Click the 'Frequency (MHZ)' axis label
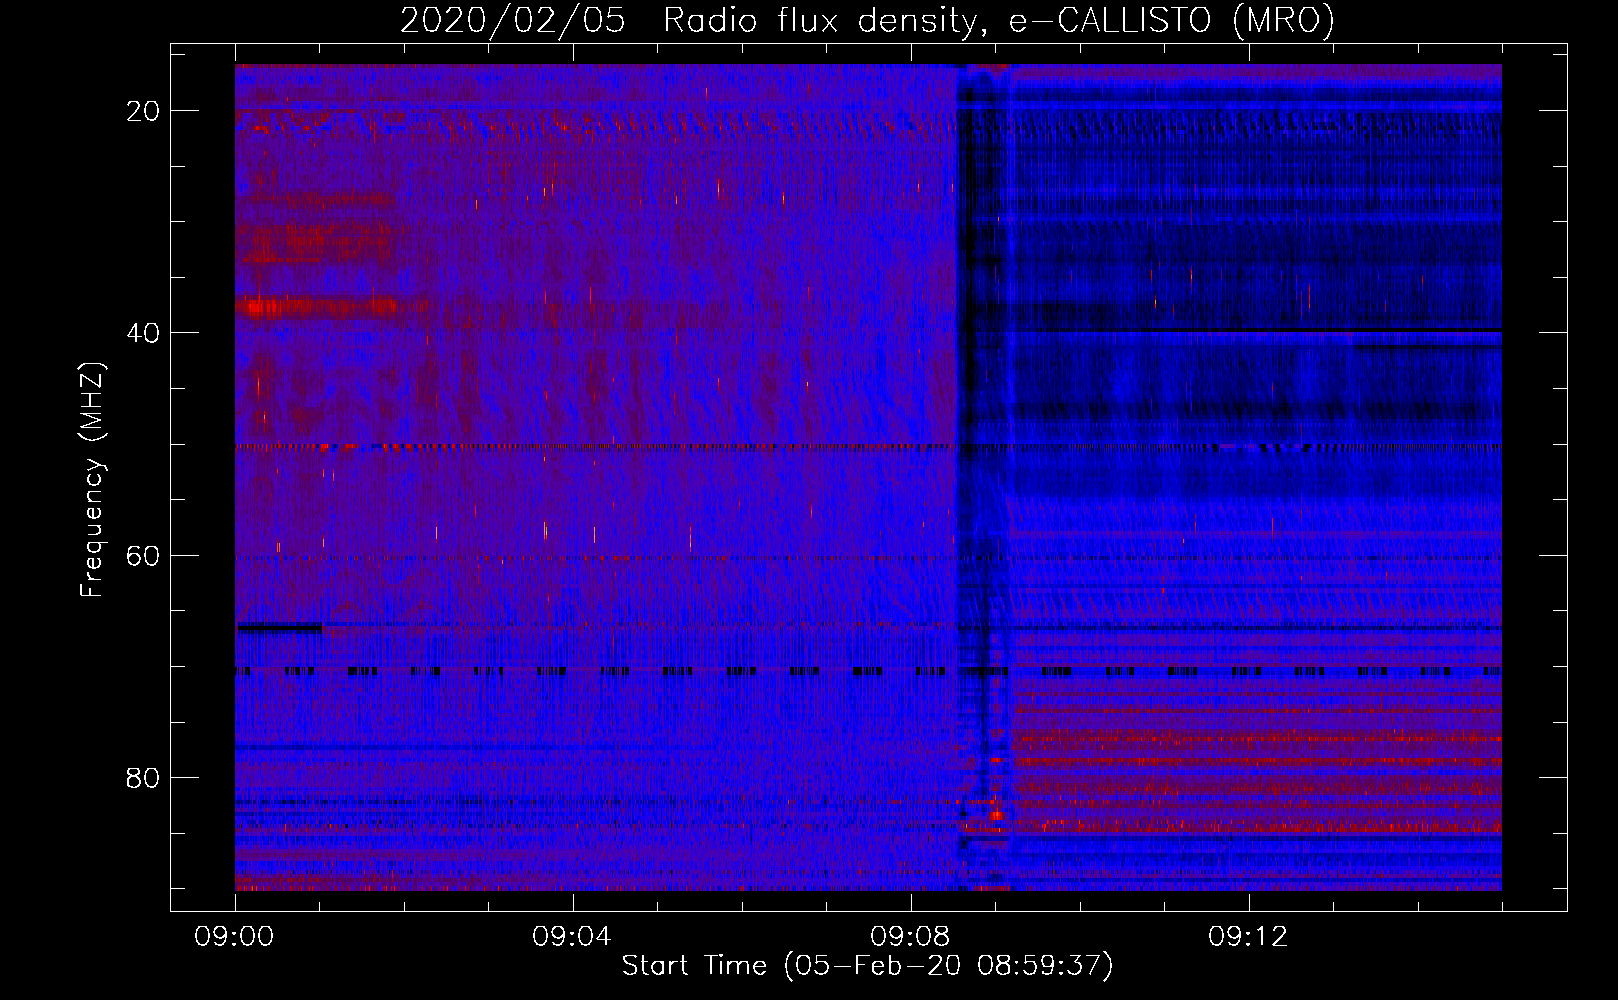The width and height of the screenshot is (1618, 1000). pos(92,479)
